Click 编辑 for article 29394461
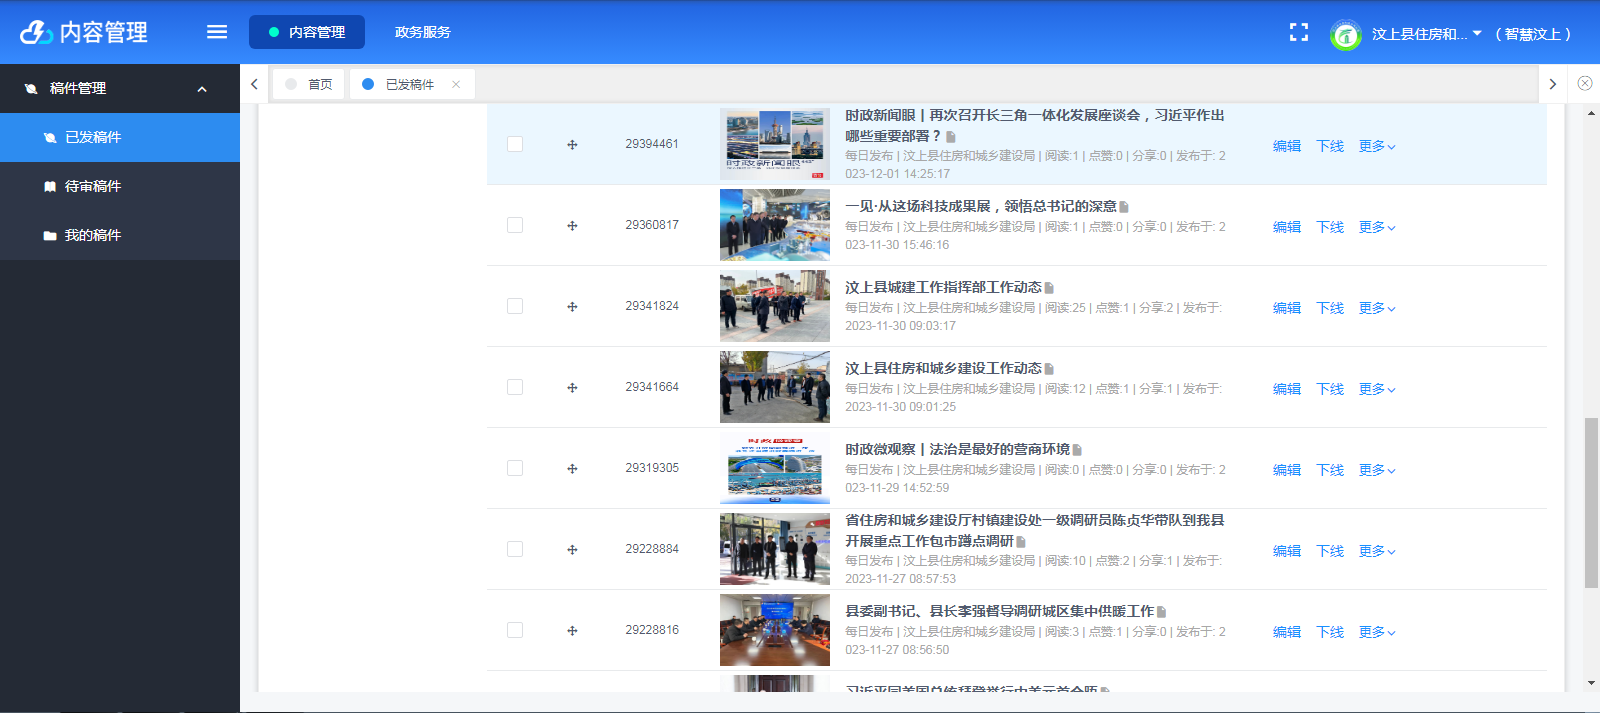 tap(1287, 146)
